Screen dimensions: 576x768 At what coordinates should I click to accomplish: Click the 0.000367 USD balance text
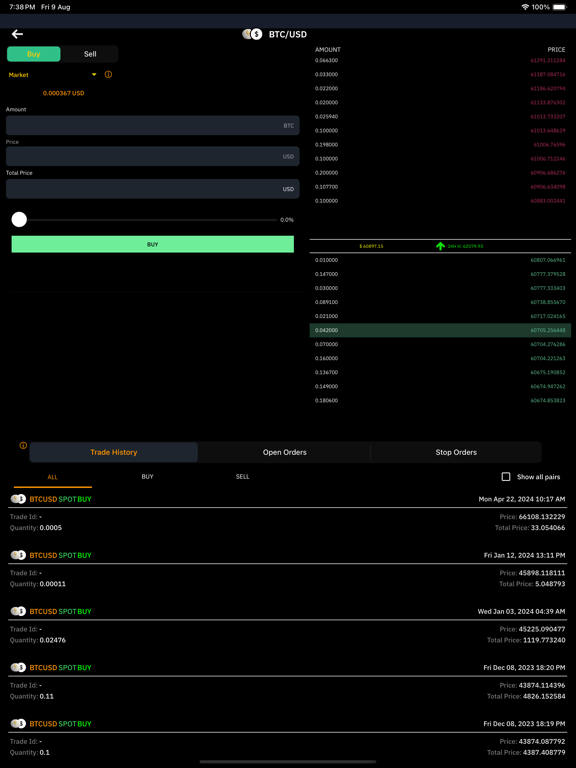coord(64,93)
